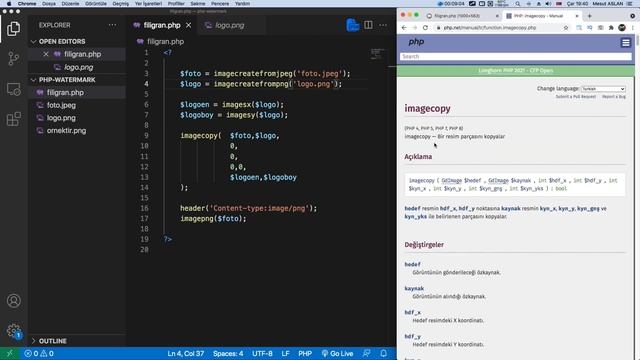
Task: Switch to the logo.png editor tab
Action: pyautogui.click(x=230, y=25)
